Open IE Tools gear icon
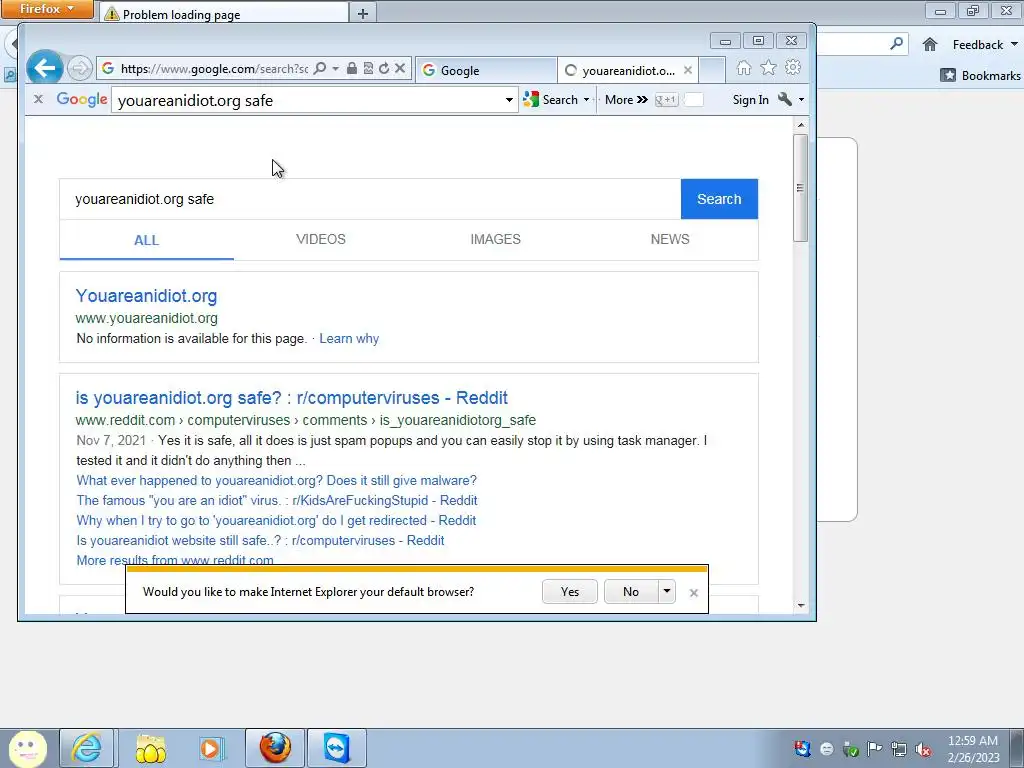The image size is (1024, 768). coord(793,68)
